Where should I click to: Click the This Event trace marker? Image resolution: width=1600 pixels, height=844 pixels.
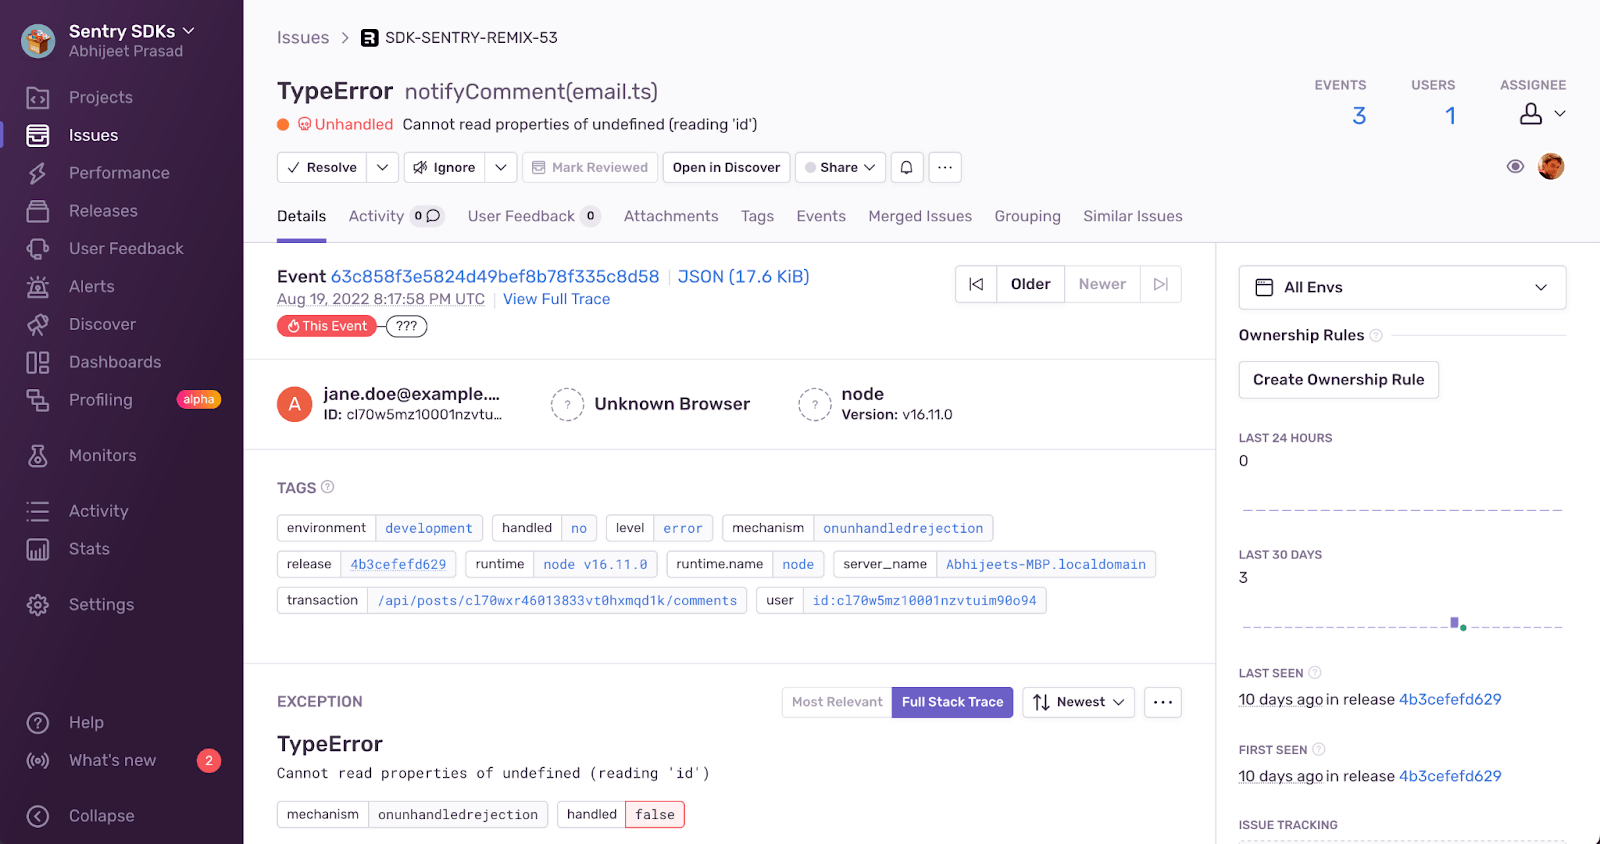327,326
